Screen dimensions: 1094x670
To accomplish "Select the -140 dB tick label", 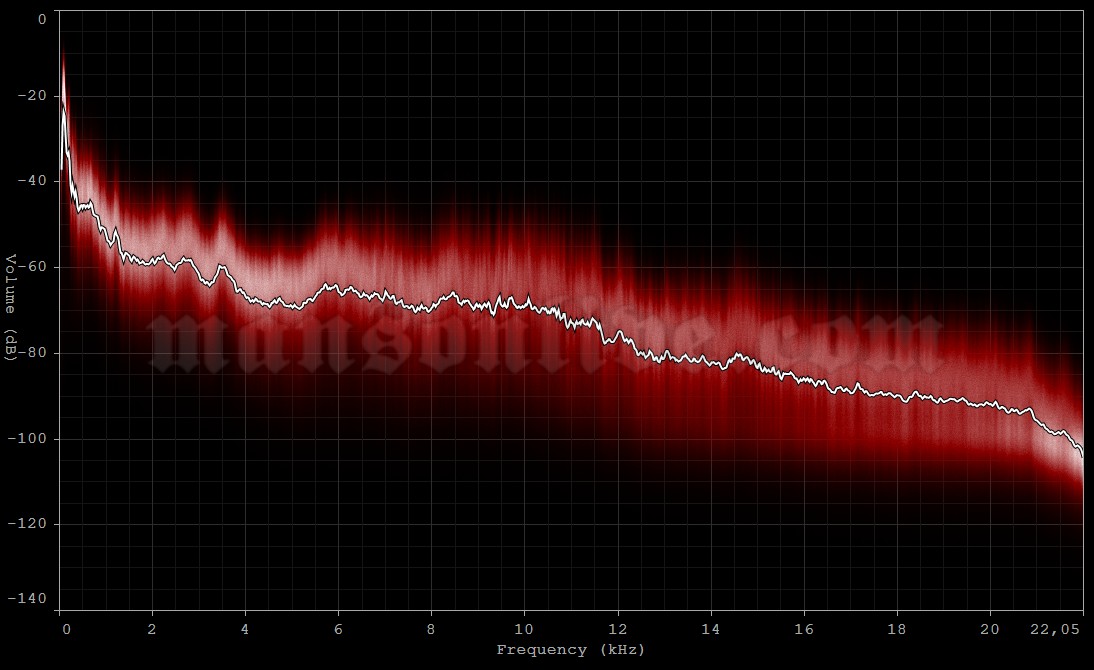I will pos(31,599).
